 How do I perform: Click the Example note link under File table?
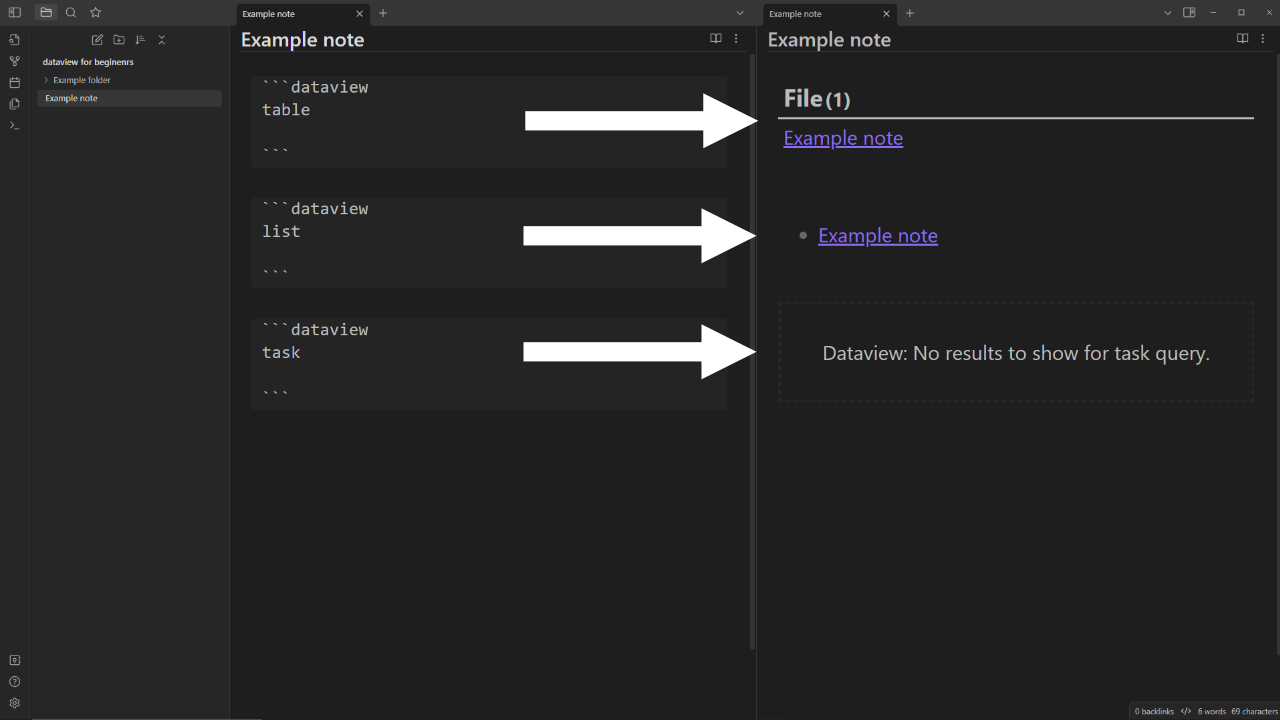[843, 138]
